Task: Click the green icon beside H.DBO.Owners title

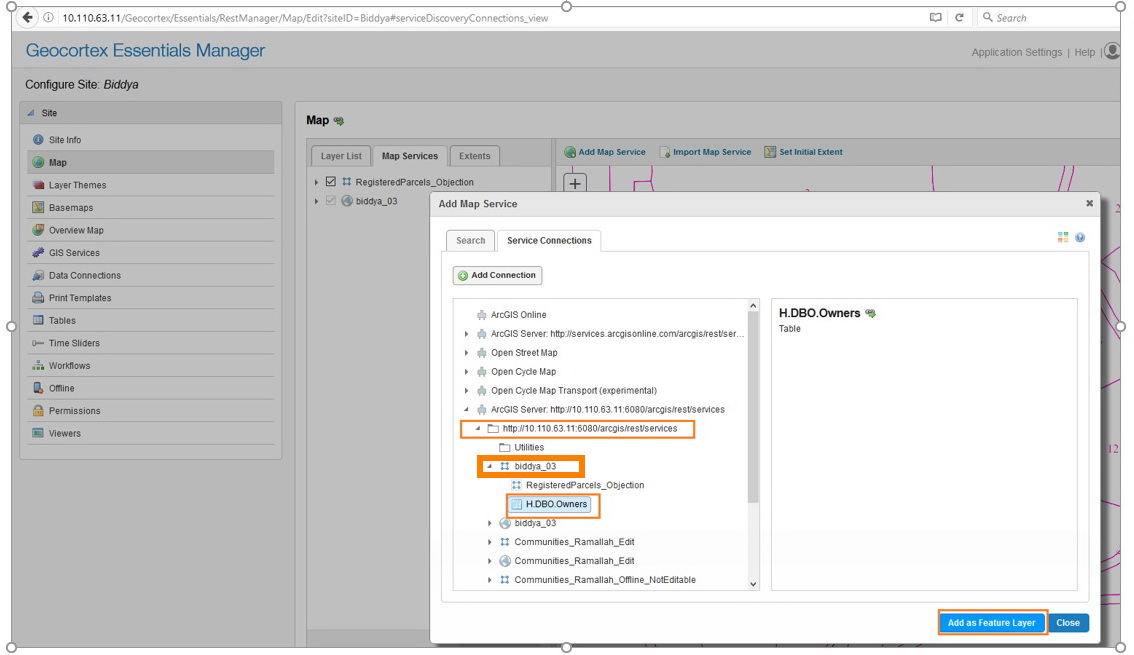Action: (x=871, y=313)
